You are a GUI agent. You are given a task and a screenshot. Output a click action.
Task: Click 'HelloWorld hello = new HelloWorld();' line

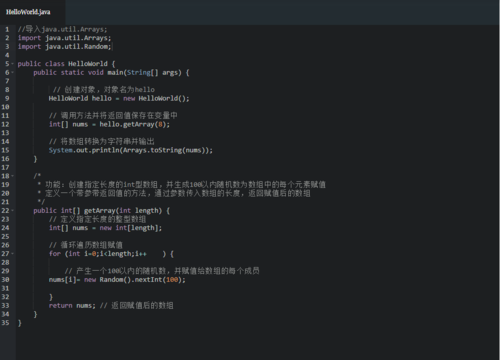click(x=119, y=98)
